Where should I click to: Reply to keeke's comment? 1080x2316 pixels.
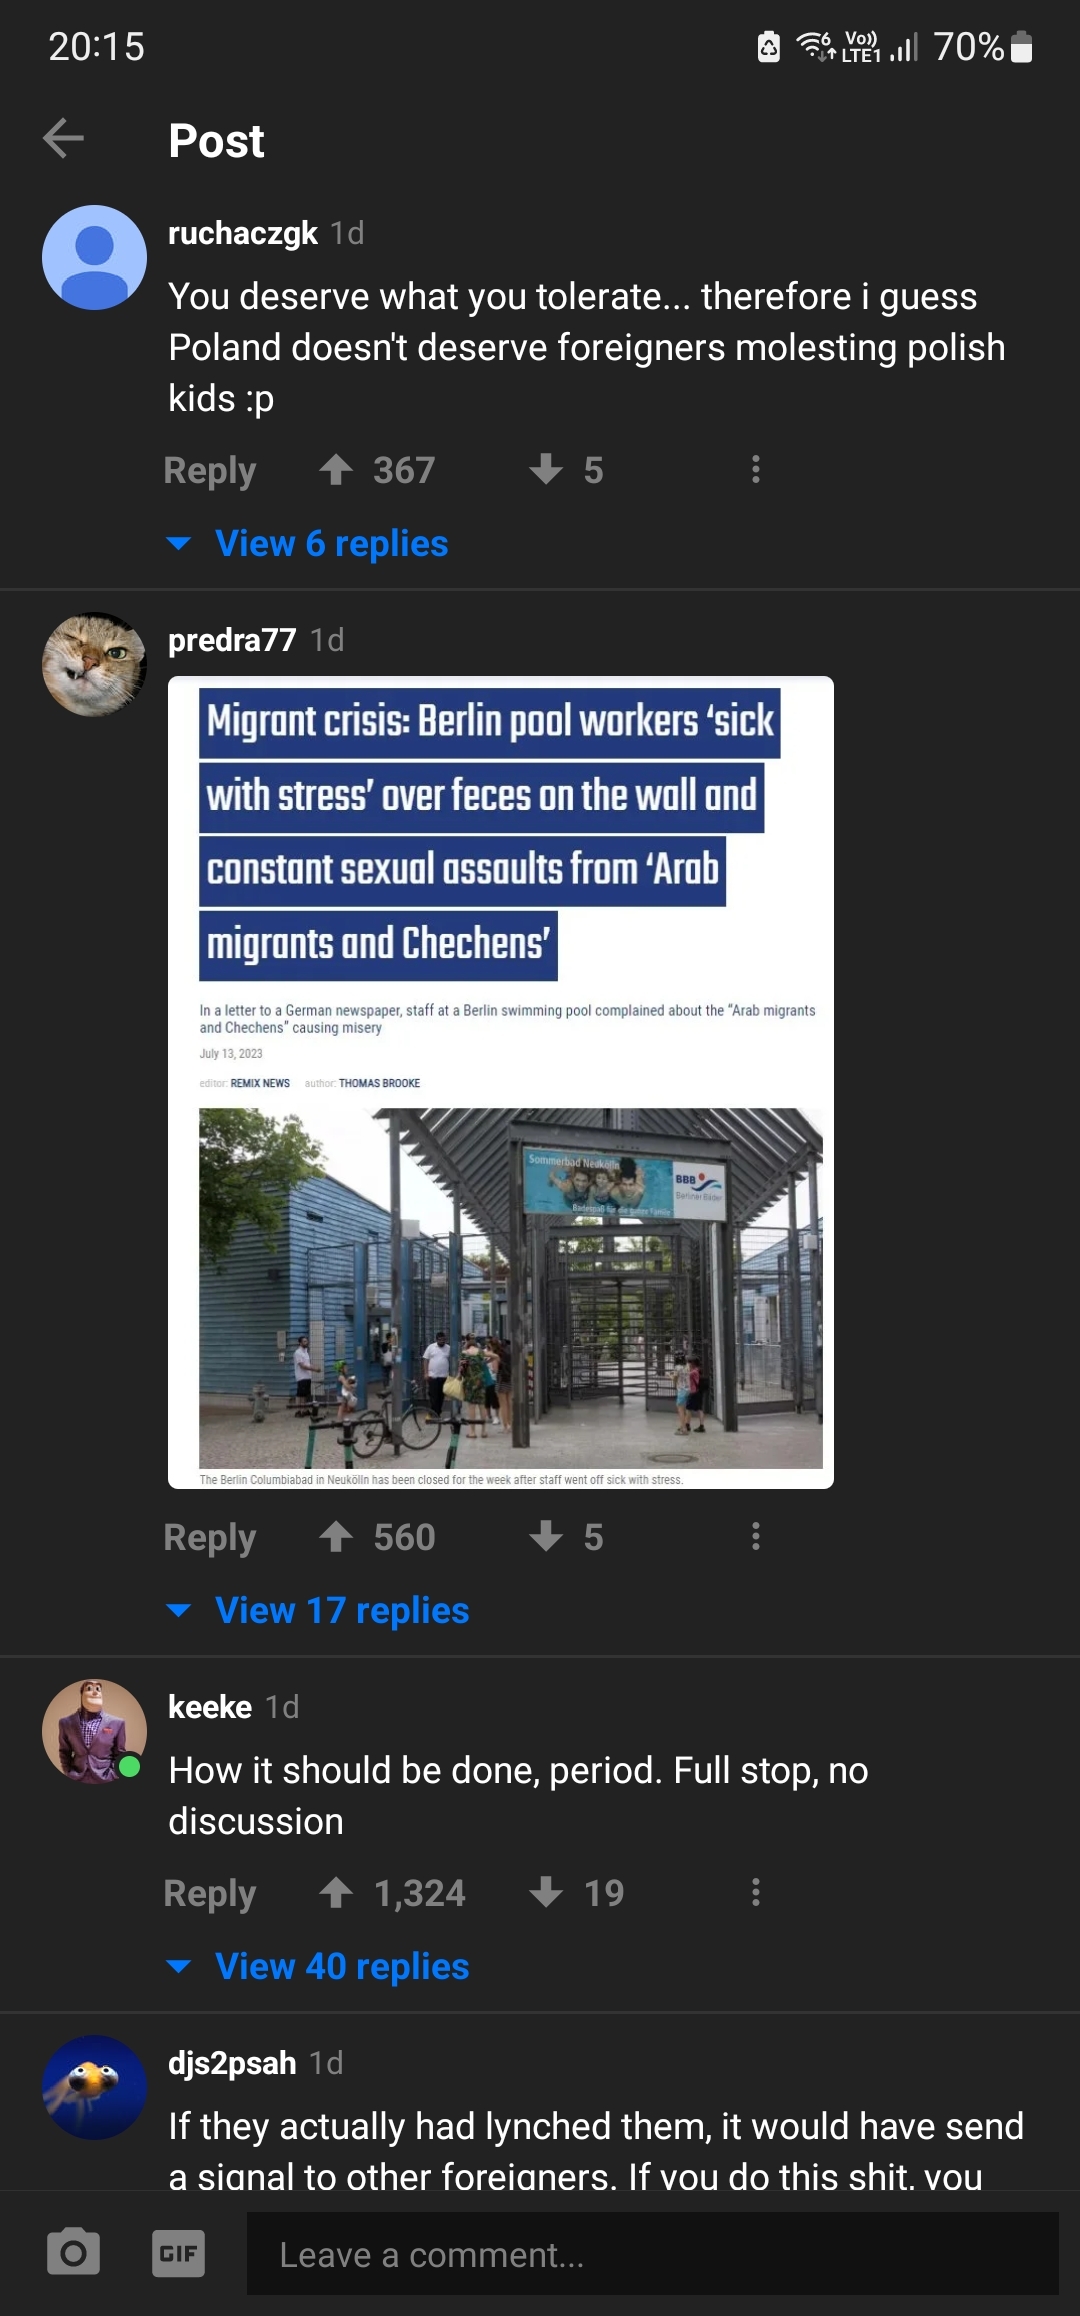click(x=210, y=1893)
